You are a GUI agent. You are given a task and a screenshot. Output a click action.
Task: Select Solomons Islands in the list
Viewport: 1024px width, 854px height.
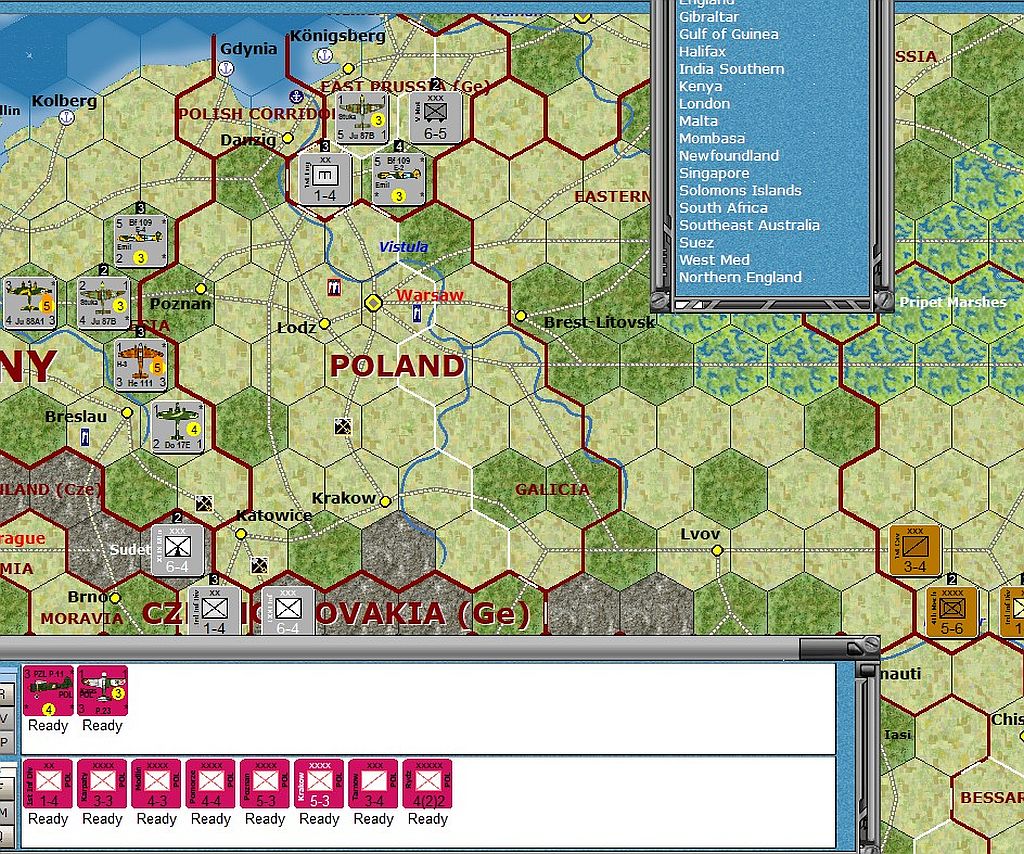741,190
